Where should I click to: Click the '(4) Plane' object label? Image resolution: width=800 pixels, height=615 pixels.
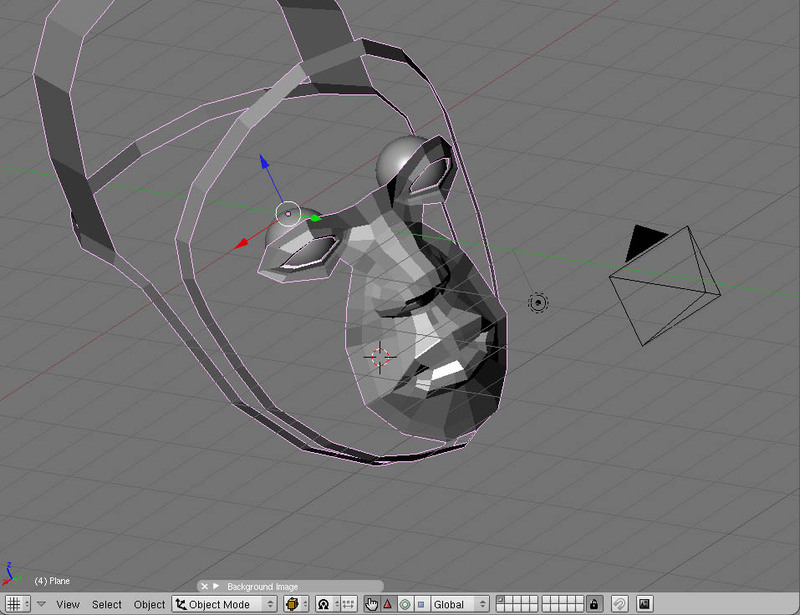click(x=52, y=581)
